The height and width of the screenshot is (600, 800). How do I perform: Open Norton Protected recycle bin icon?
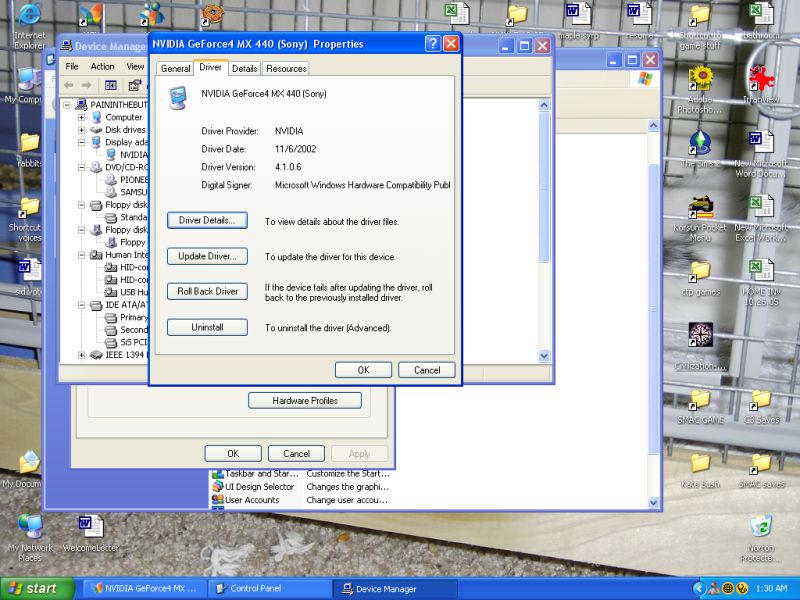(x=761, y=538)
